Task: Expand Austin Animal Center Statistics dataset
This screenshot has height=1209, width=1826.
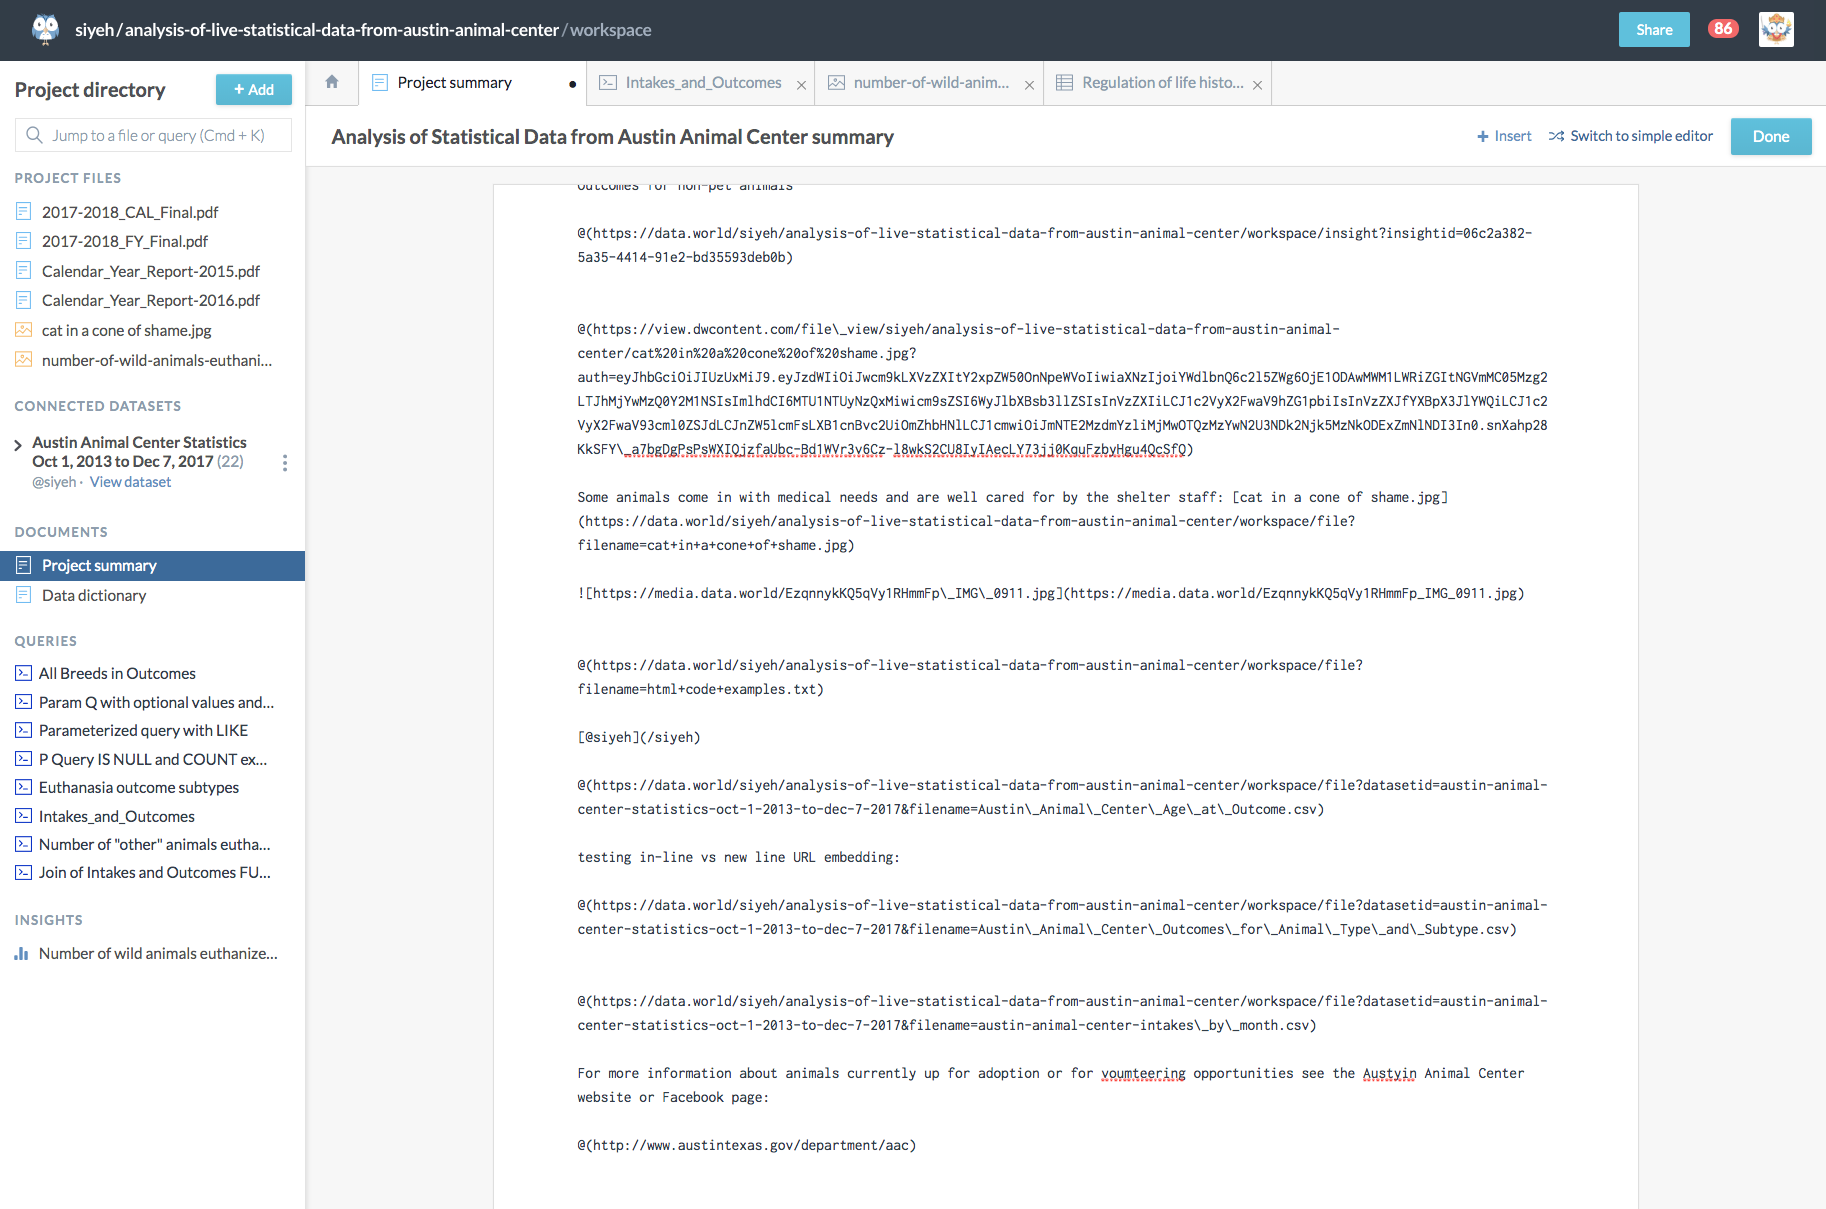Action: pyautogui.click(x=18, y=445)
